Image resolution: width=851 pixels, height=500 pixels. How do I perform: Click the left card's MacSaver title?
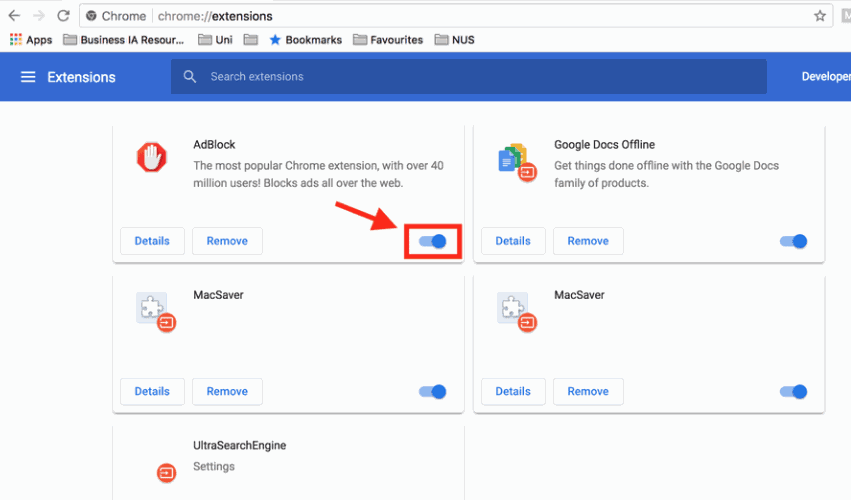point(218,295)
